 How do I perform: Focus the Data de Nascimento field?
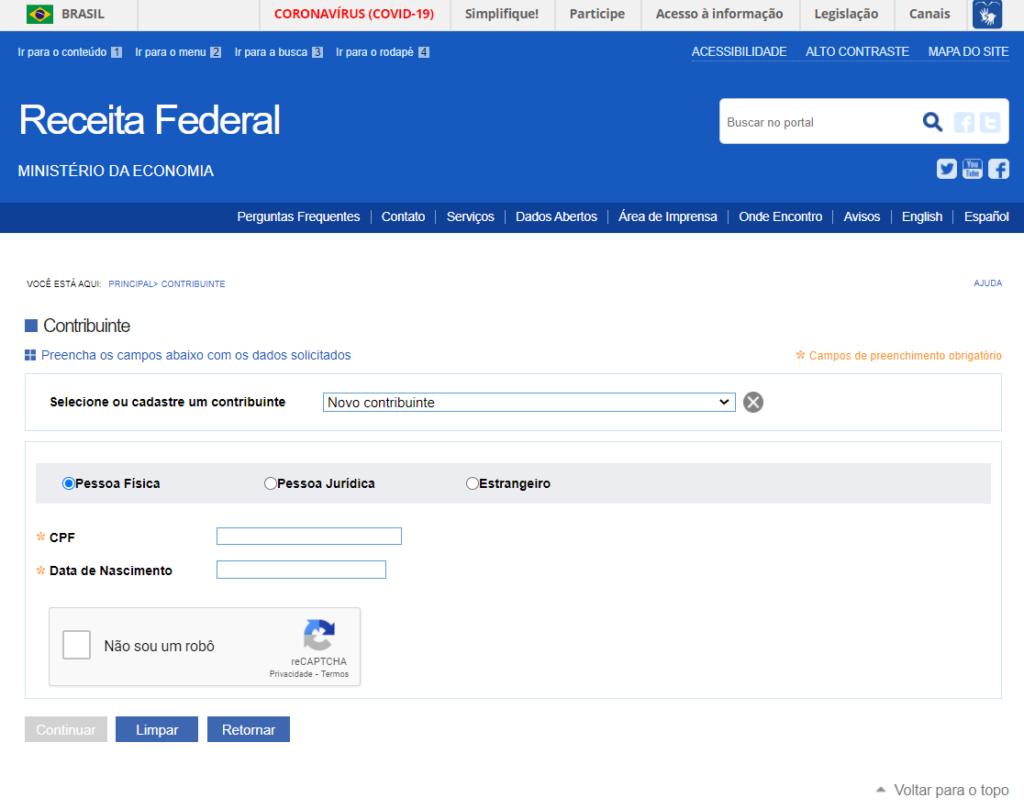point(301,569)
